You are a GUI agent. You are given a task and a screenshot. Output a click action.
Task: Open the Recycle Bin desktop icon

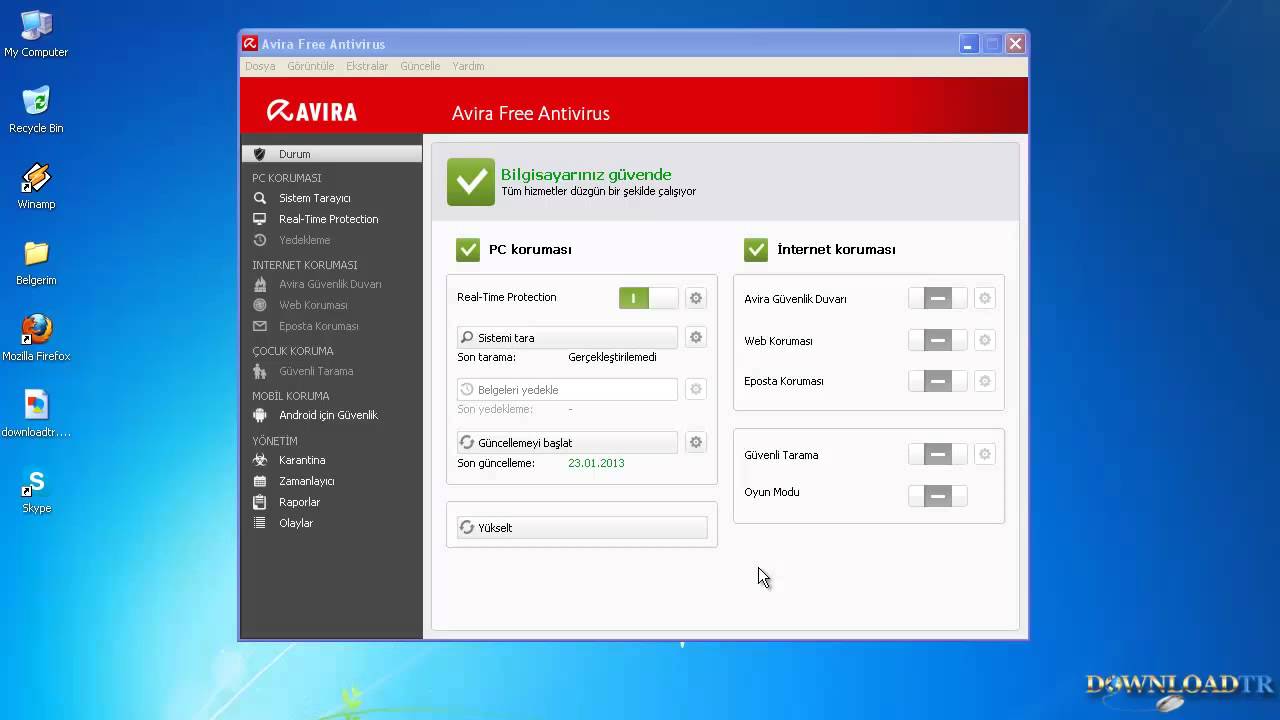[x=36, y=110]
